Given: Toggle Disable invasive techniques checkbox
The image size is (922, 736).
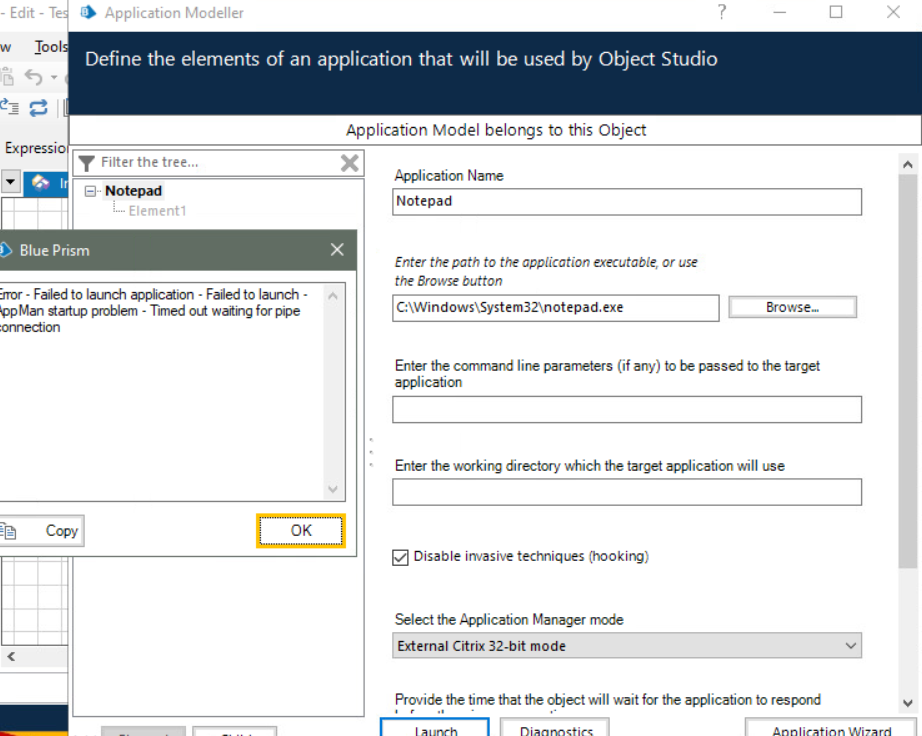Looking at the screenshot, I should [400, 557].
